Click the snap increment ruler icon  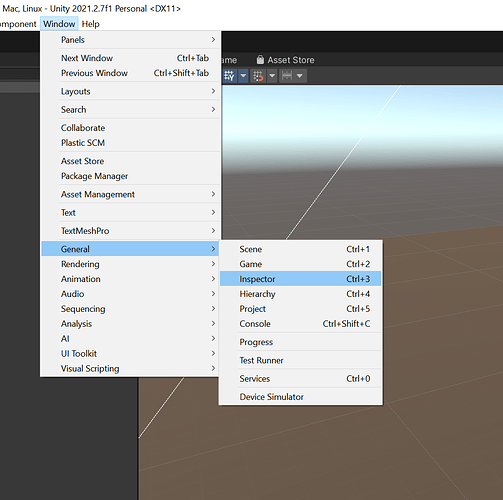click(x=286, y=76)
